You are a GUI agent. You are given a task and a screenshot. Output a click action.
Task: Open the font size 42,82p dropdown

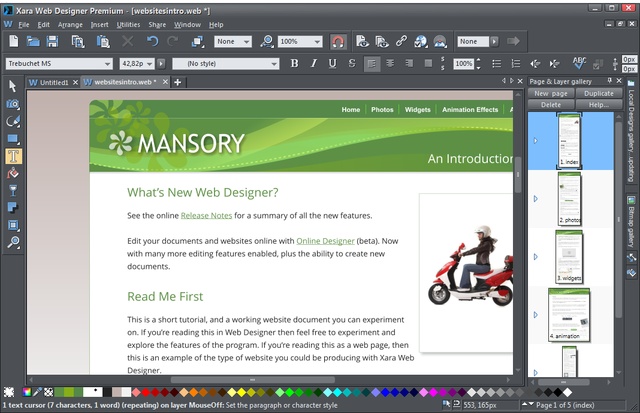[x=149, y=64]
